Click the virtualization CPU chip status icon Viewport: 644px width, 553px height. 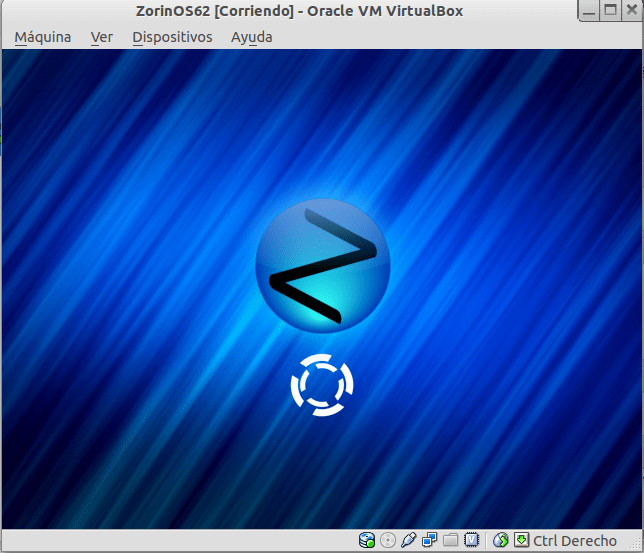coord(472,541)
